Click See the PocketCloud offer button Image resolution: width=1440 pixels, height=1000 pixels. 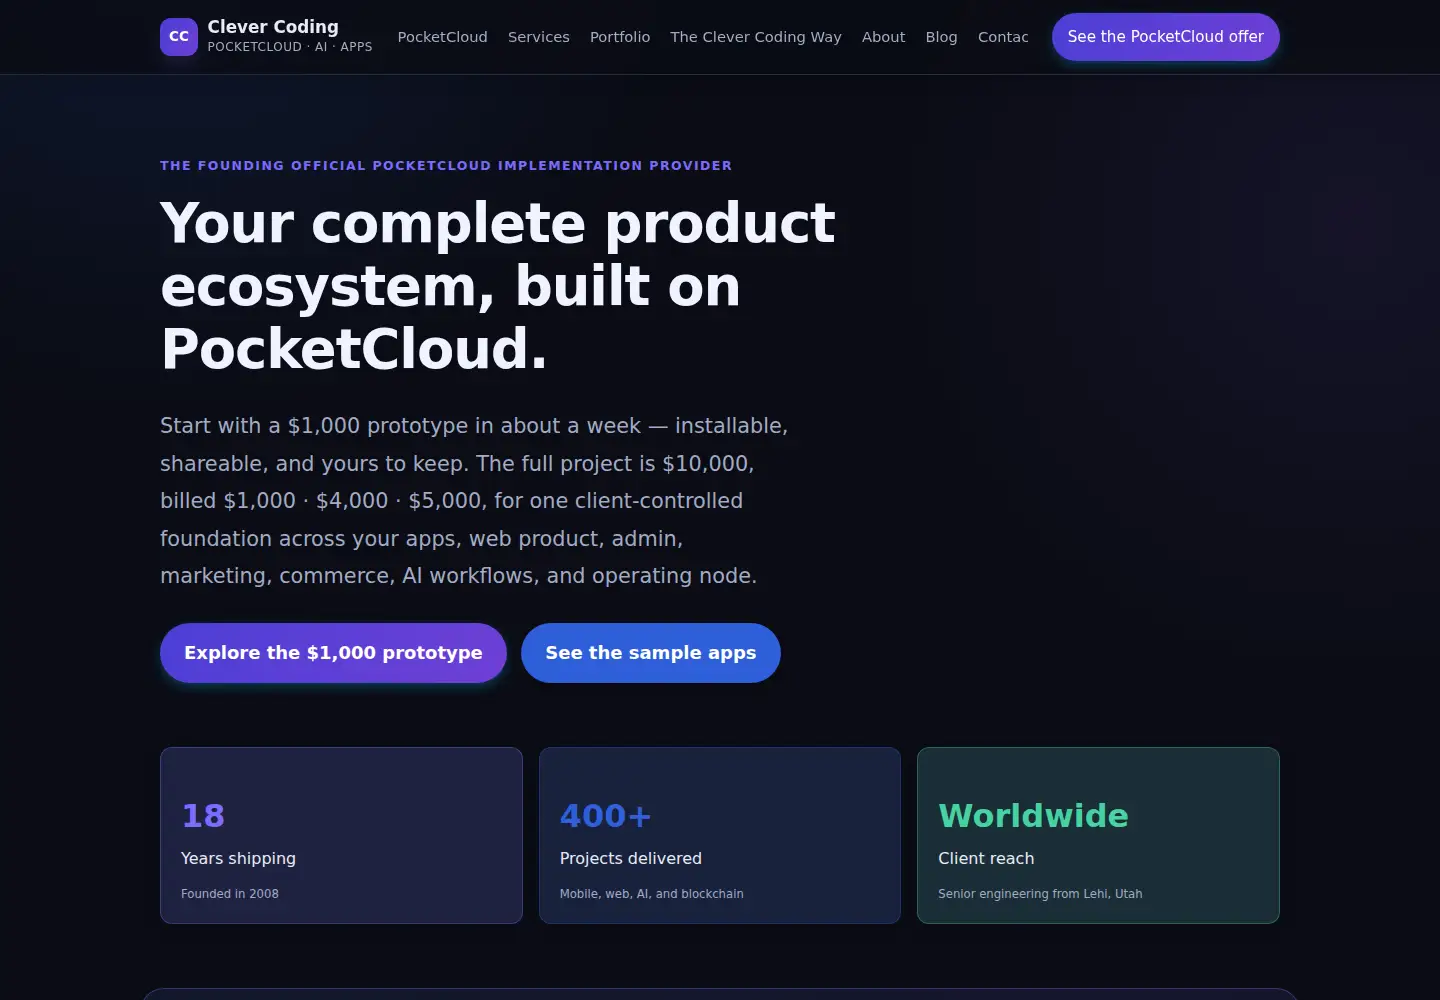tap(1166, 37)
